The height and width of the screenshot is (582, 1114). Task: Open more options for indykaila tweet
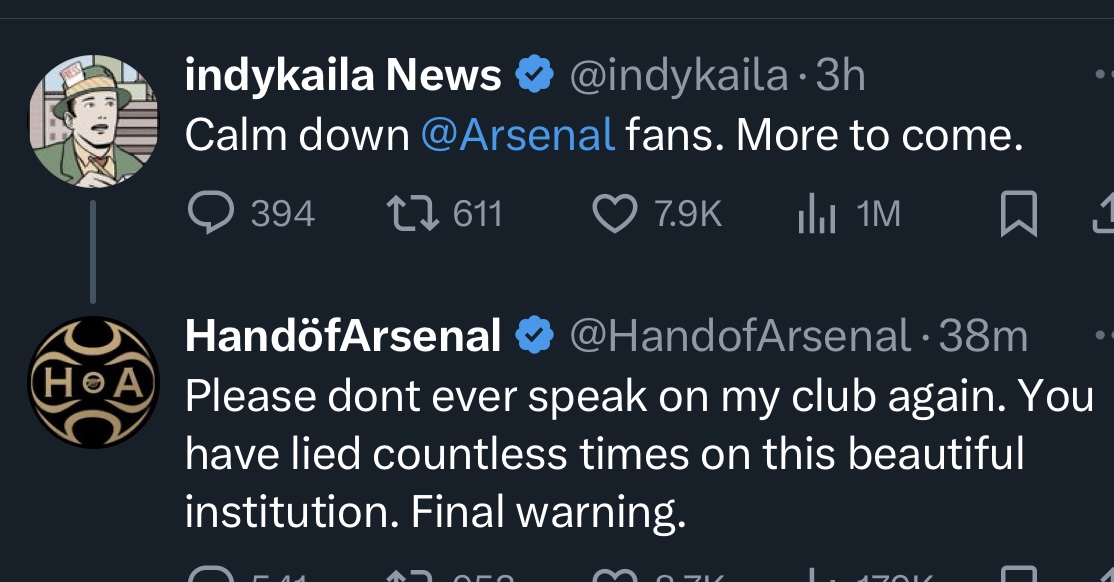1103,76
